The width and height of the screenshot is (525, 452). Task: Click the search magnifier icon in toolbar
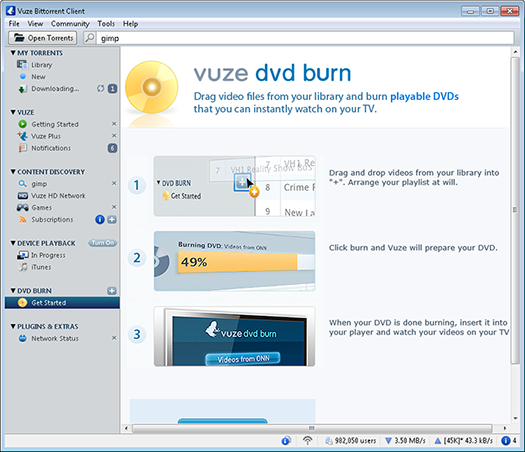(x=89, y=38)
